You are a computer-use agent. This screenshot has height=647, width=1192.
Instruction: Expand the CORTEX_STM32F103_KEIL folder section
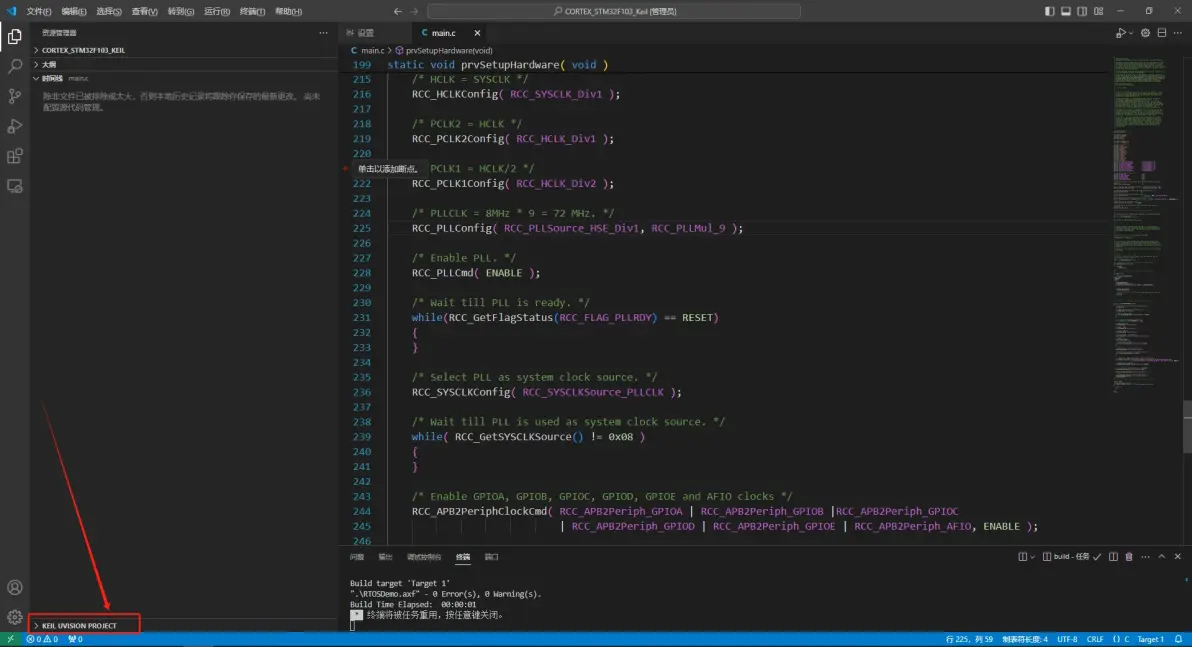pyautogui.click(x=82, y=50)
